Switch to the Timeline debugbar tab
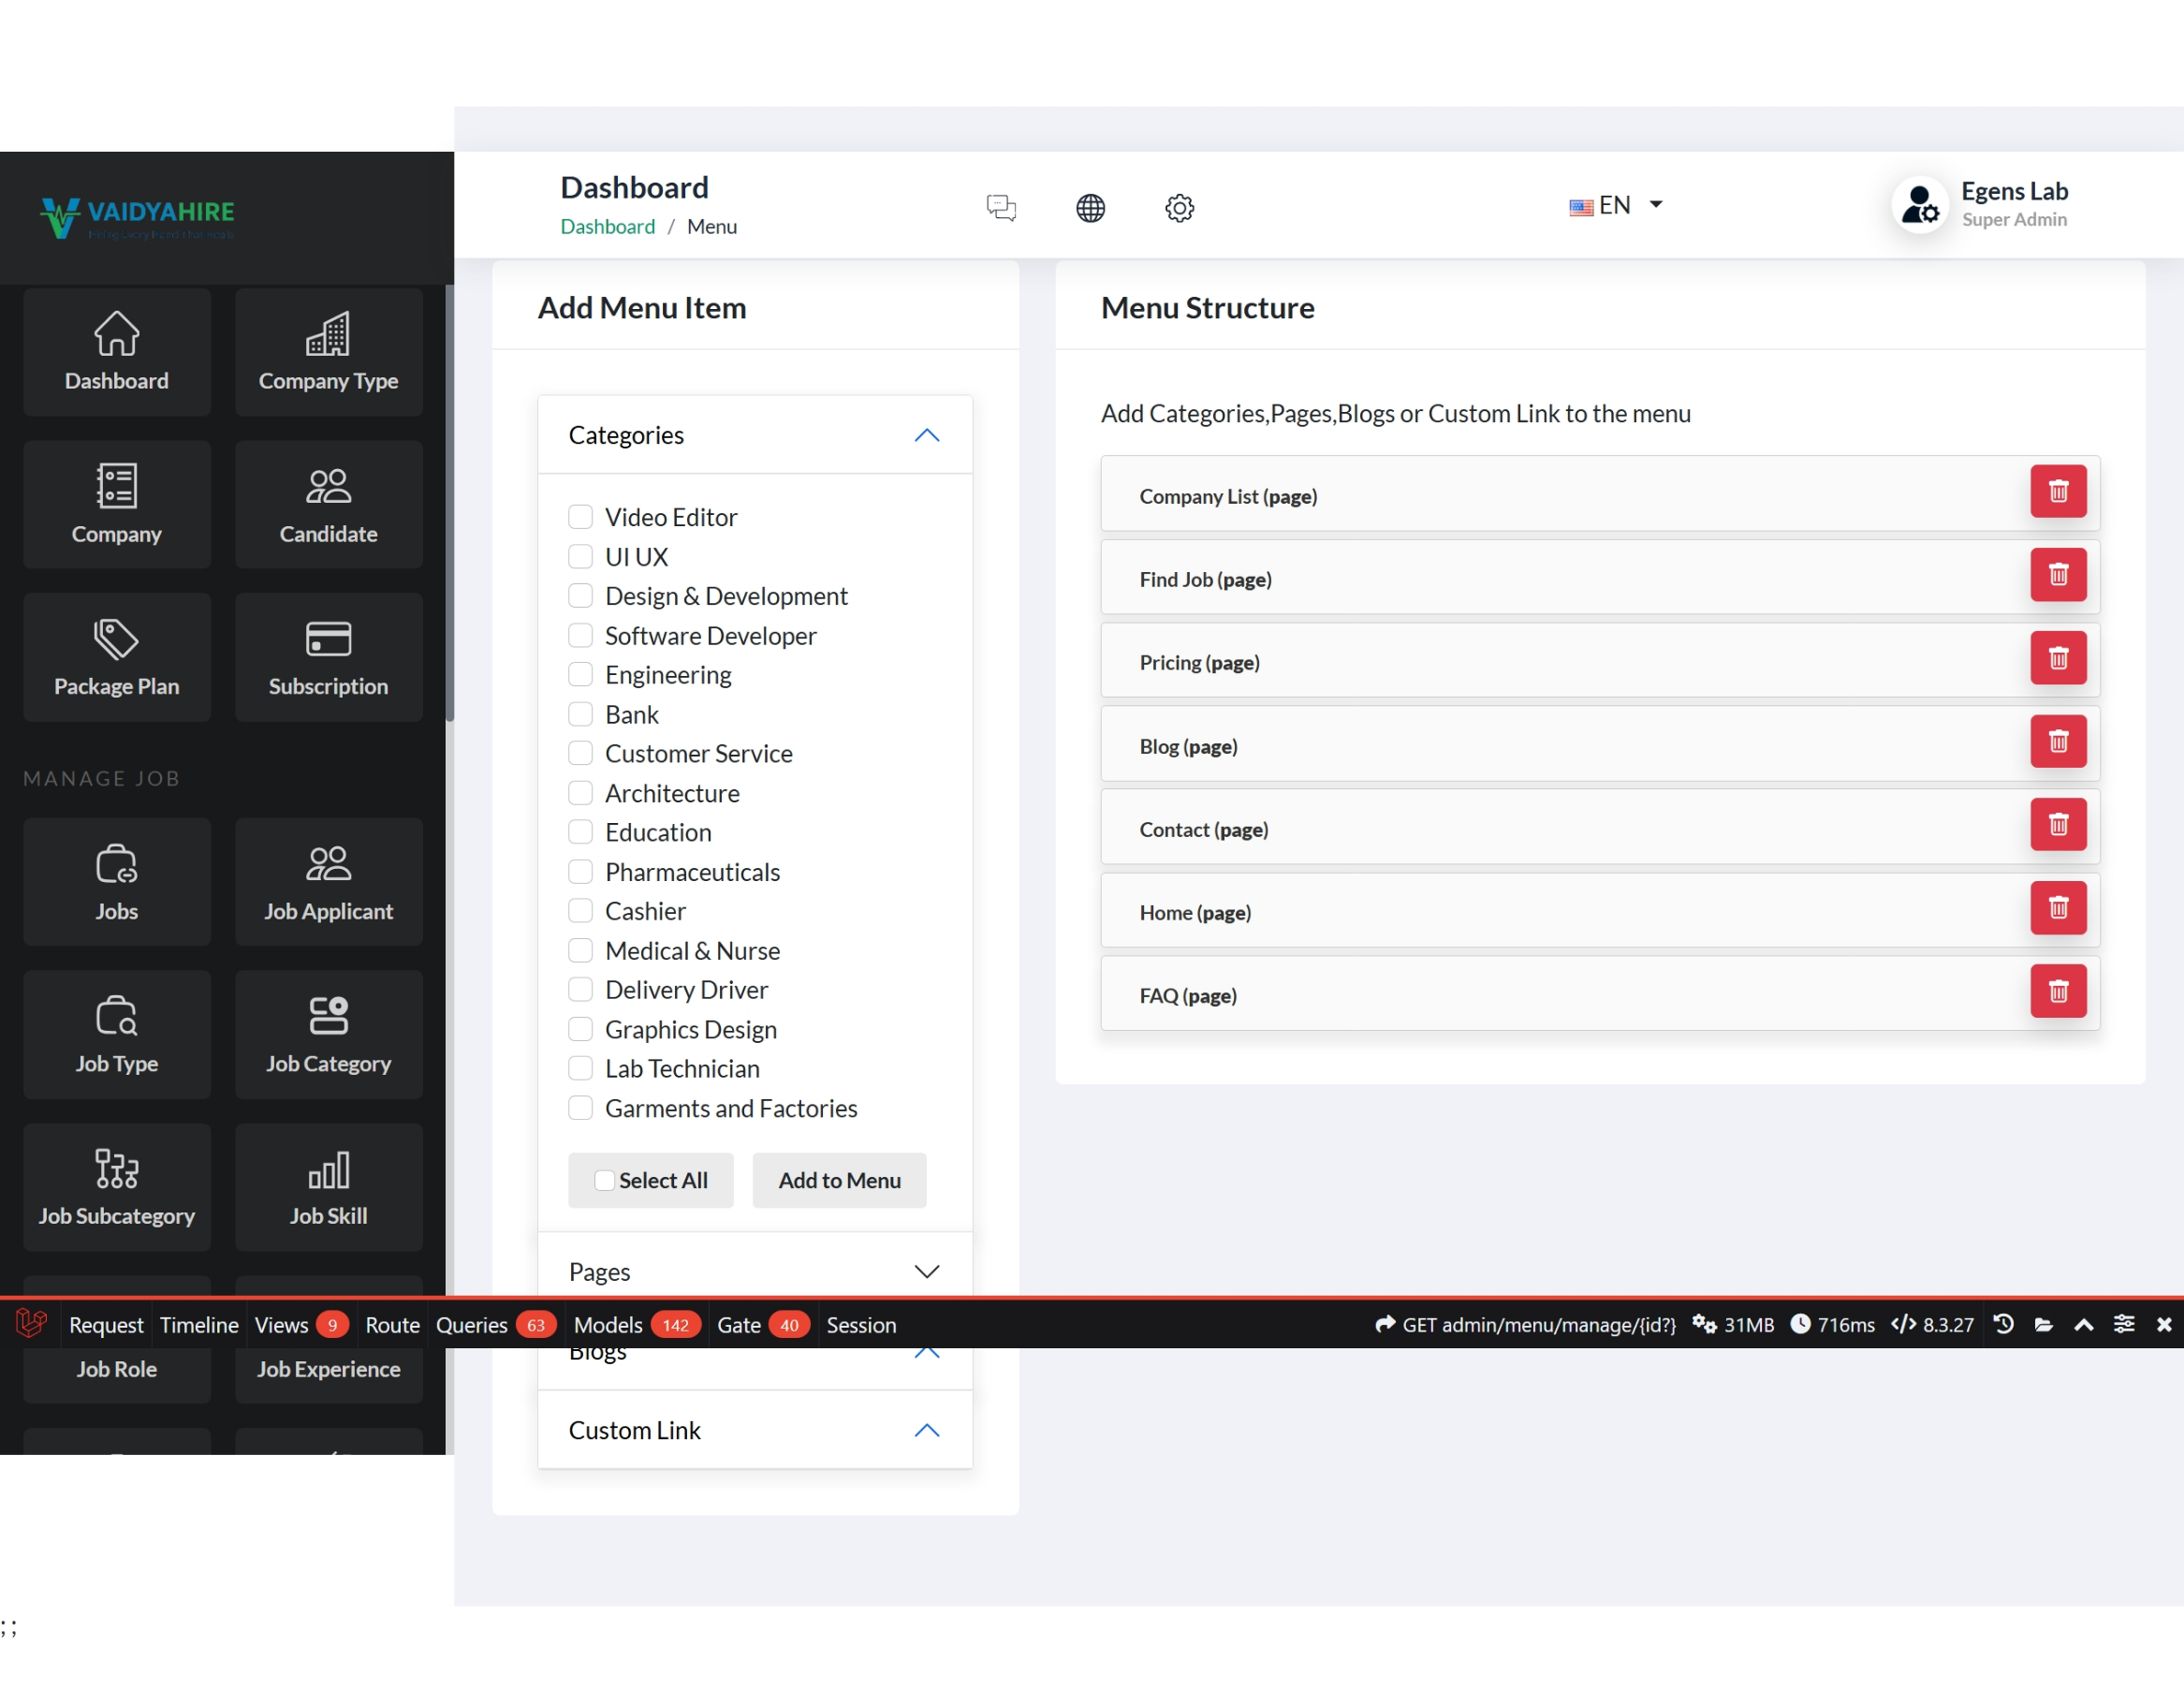Screen dimensions: 2184x1690 199,1324
